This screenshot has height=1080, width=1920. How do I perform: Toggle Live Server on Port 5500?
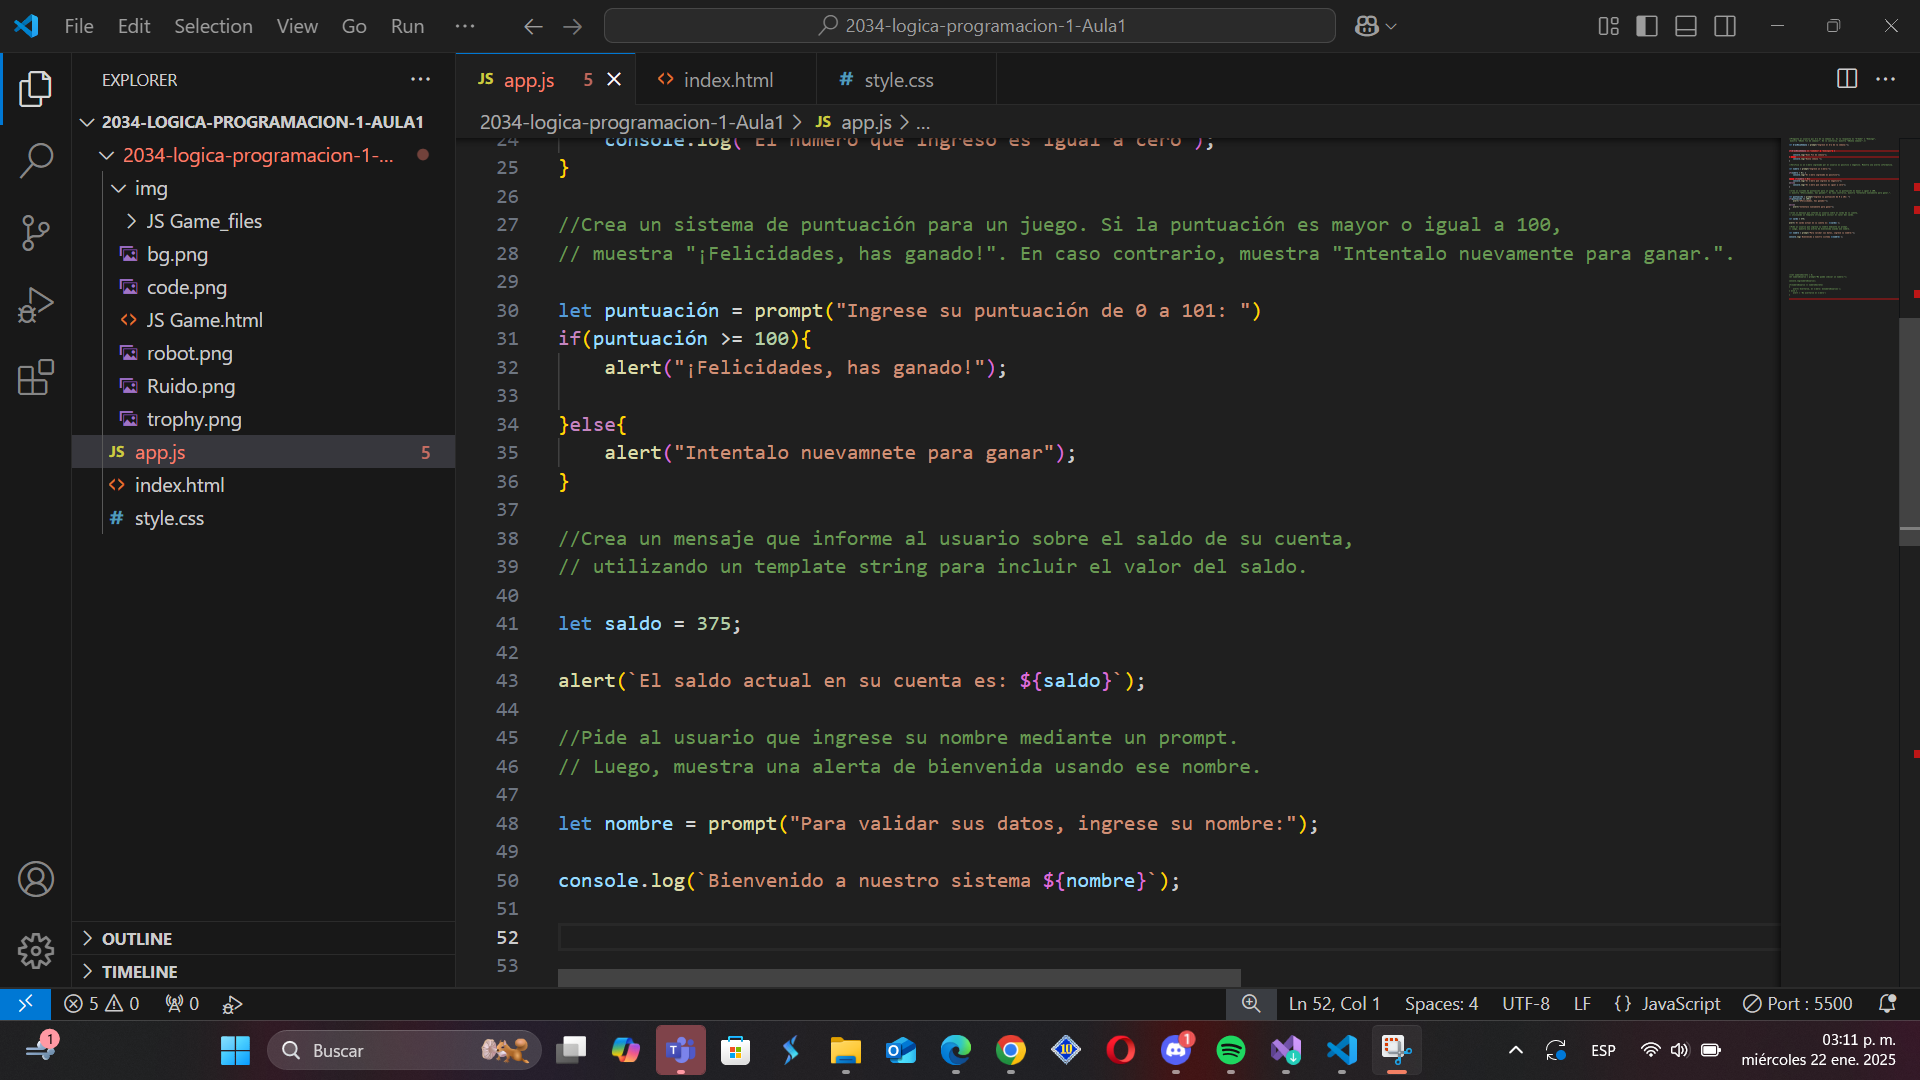1797,1003
